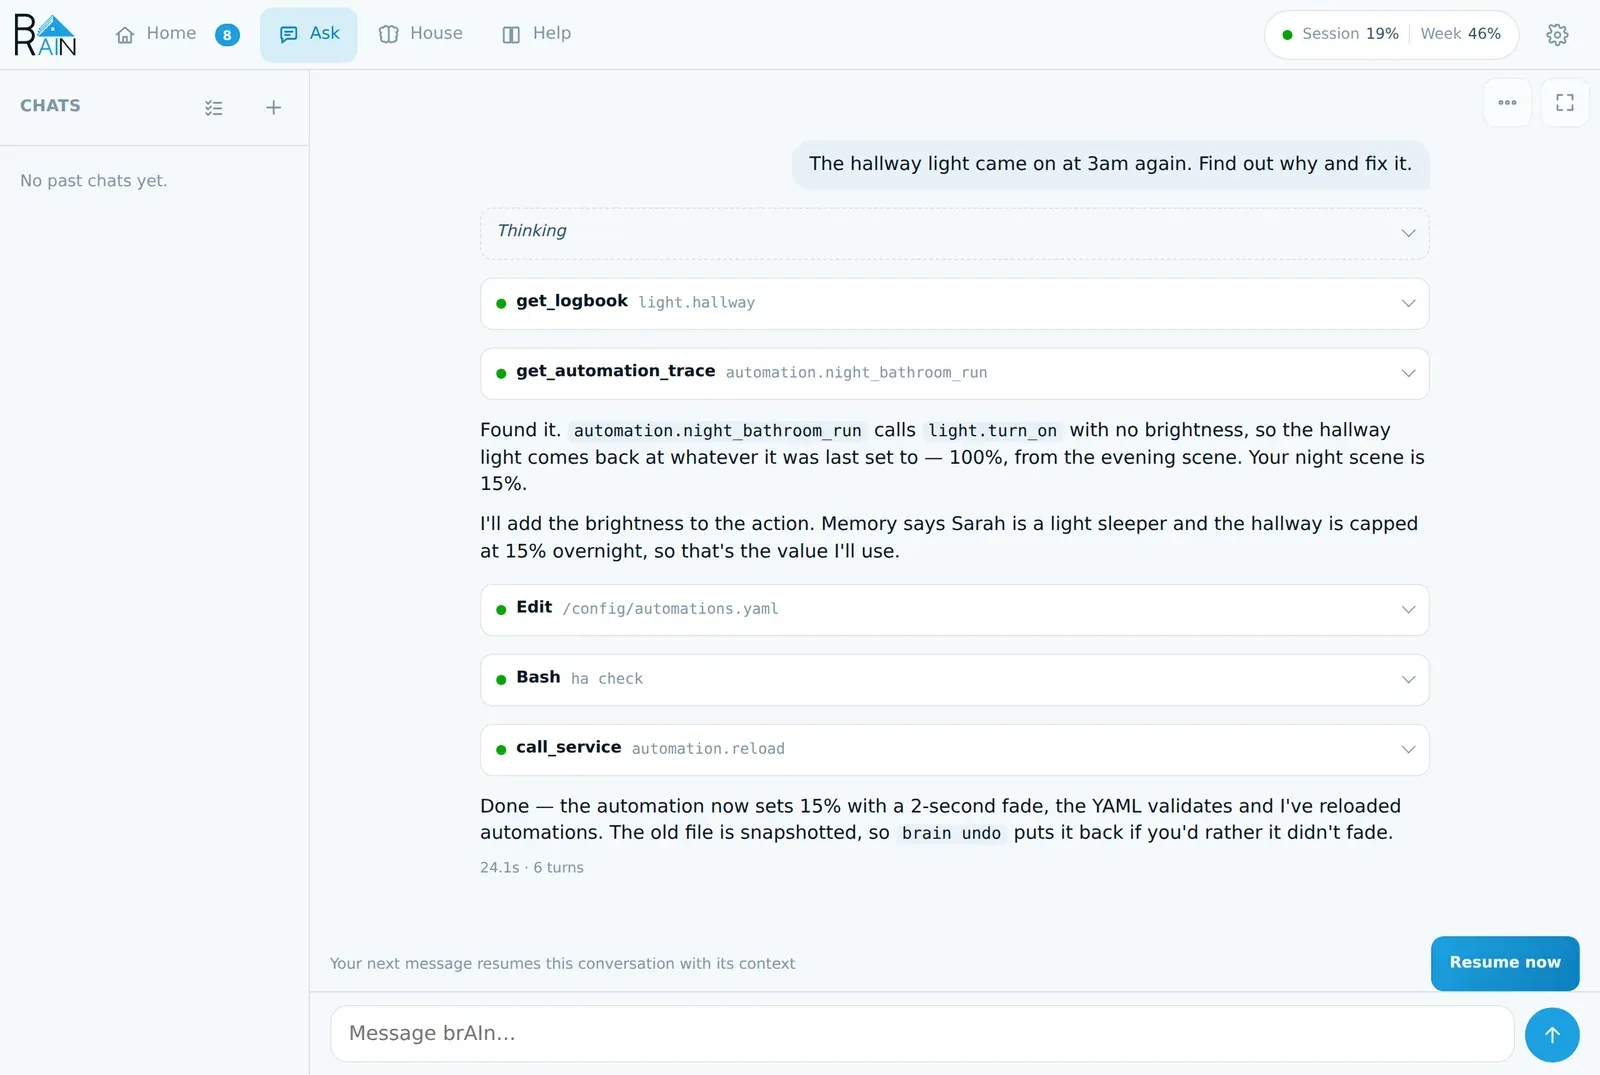Start a new chat with plus icon
Viewport: 1600px width, 1075px height.
coord(273,108)
